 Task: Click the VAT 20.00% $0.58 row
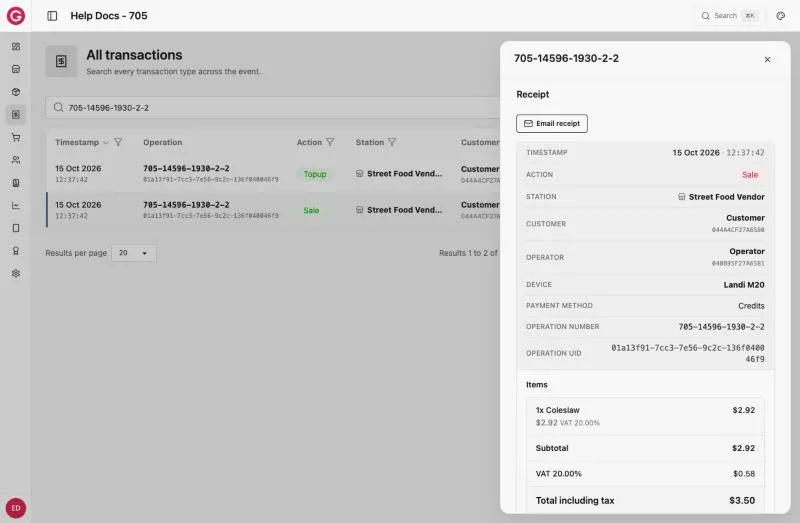[x=645, y=474]
